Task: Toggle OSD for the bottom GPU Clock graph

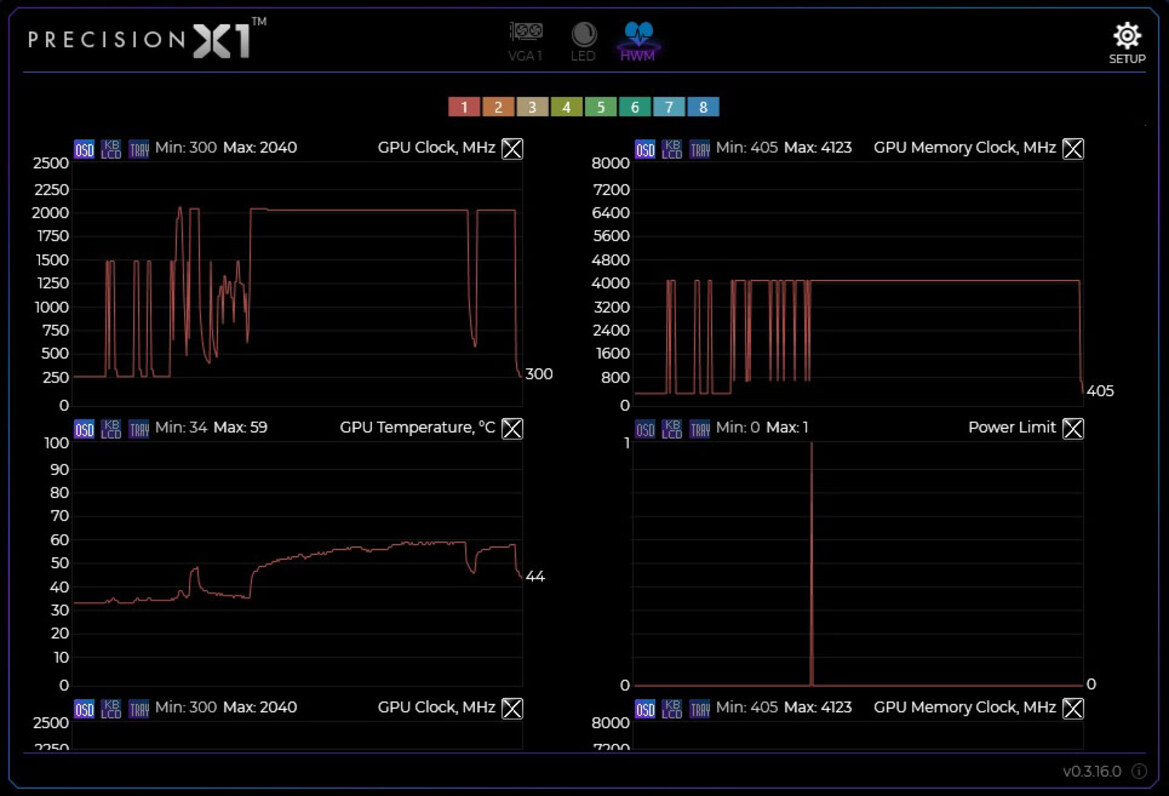Action: (x=84, y=708)
